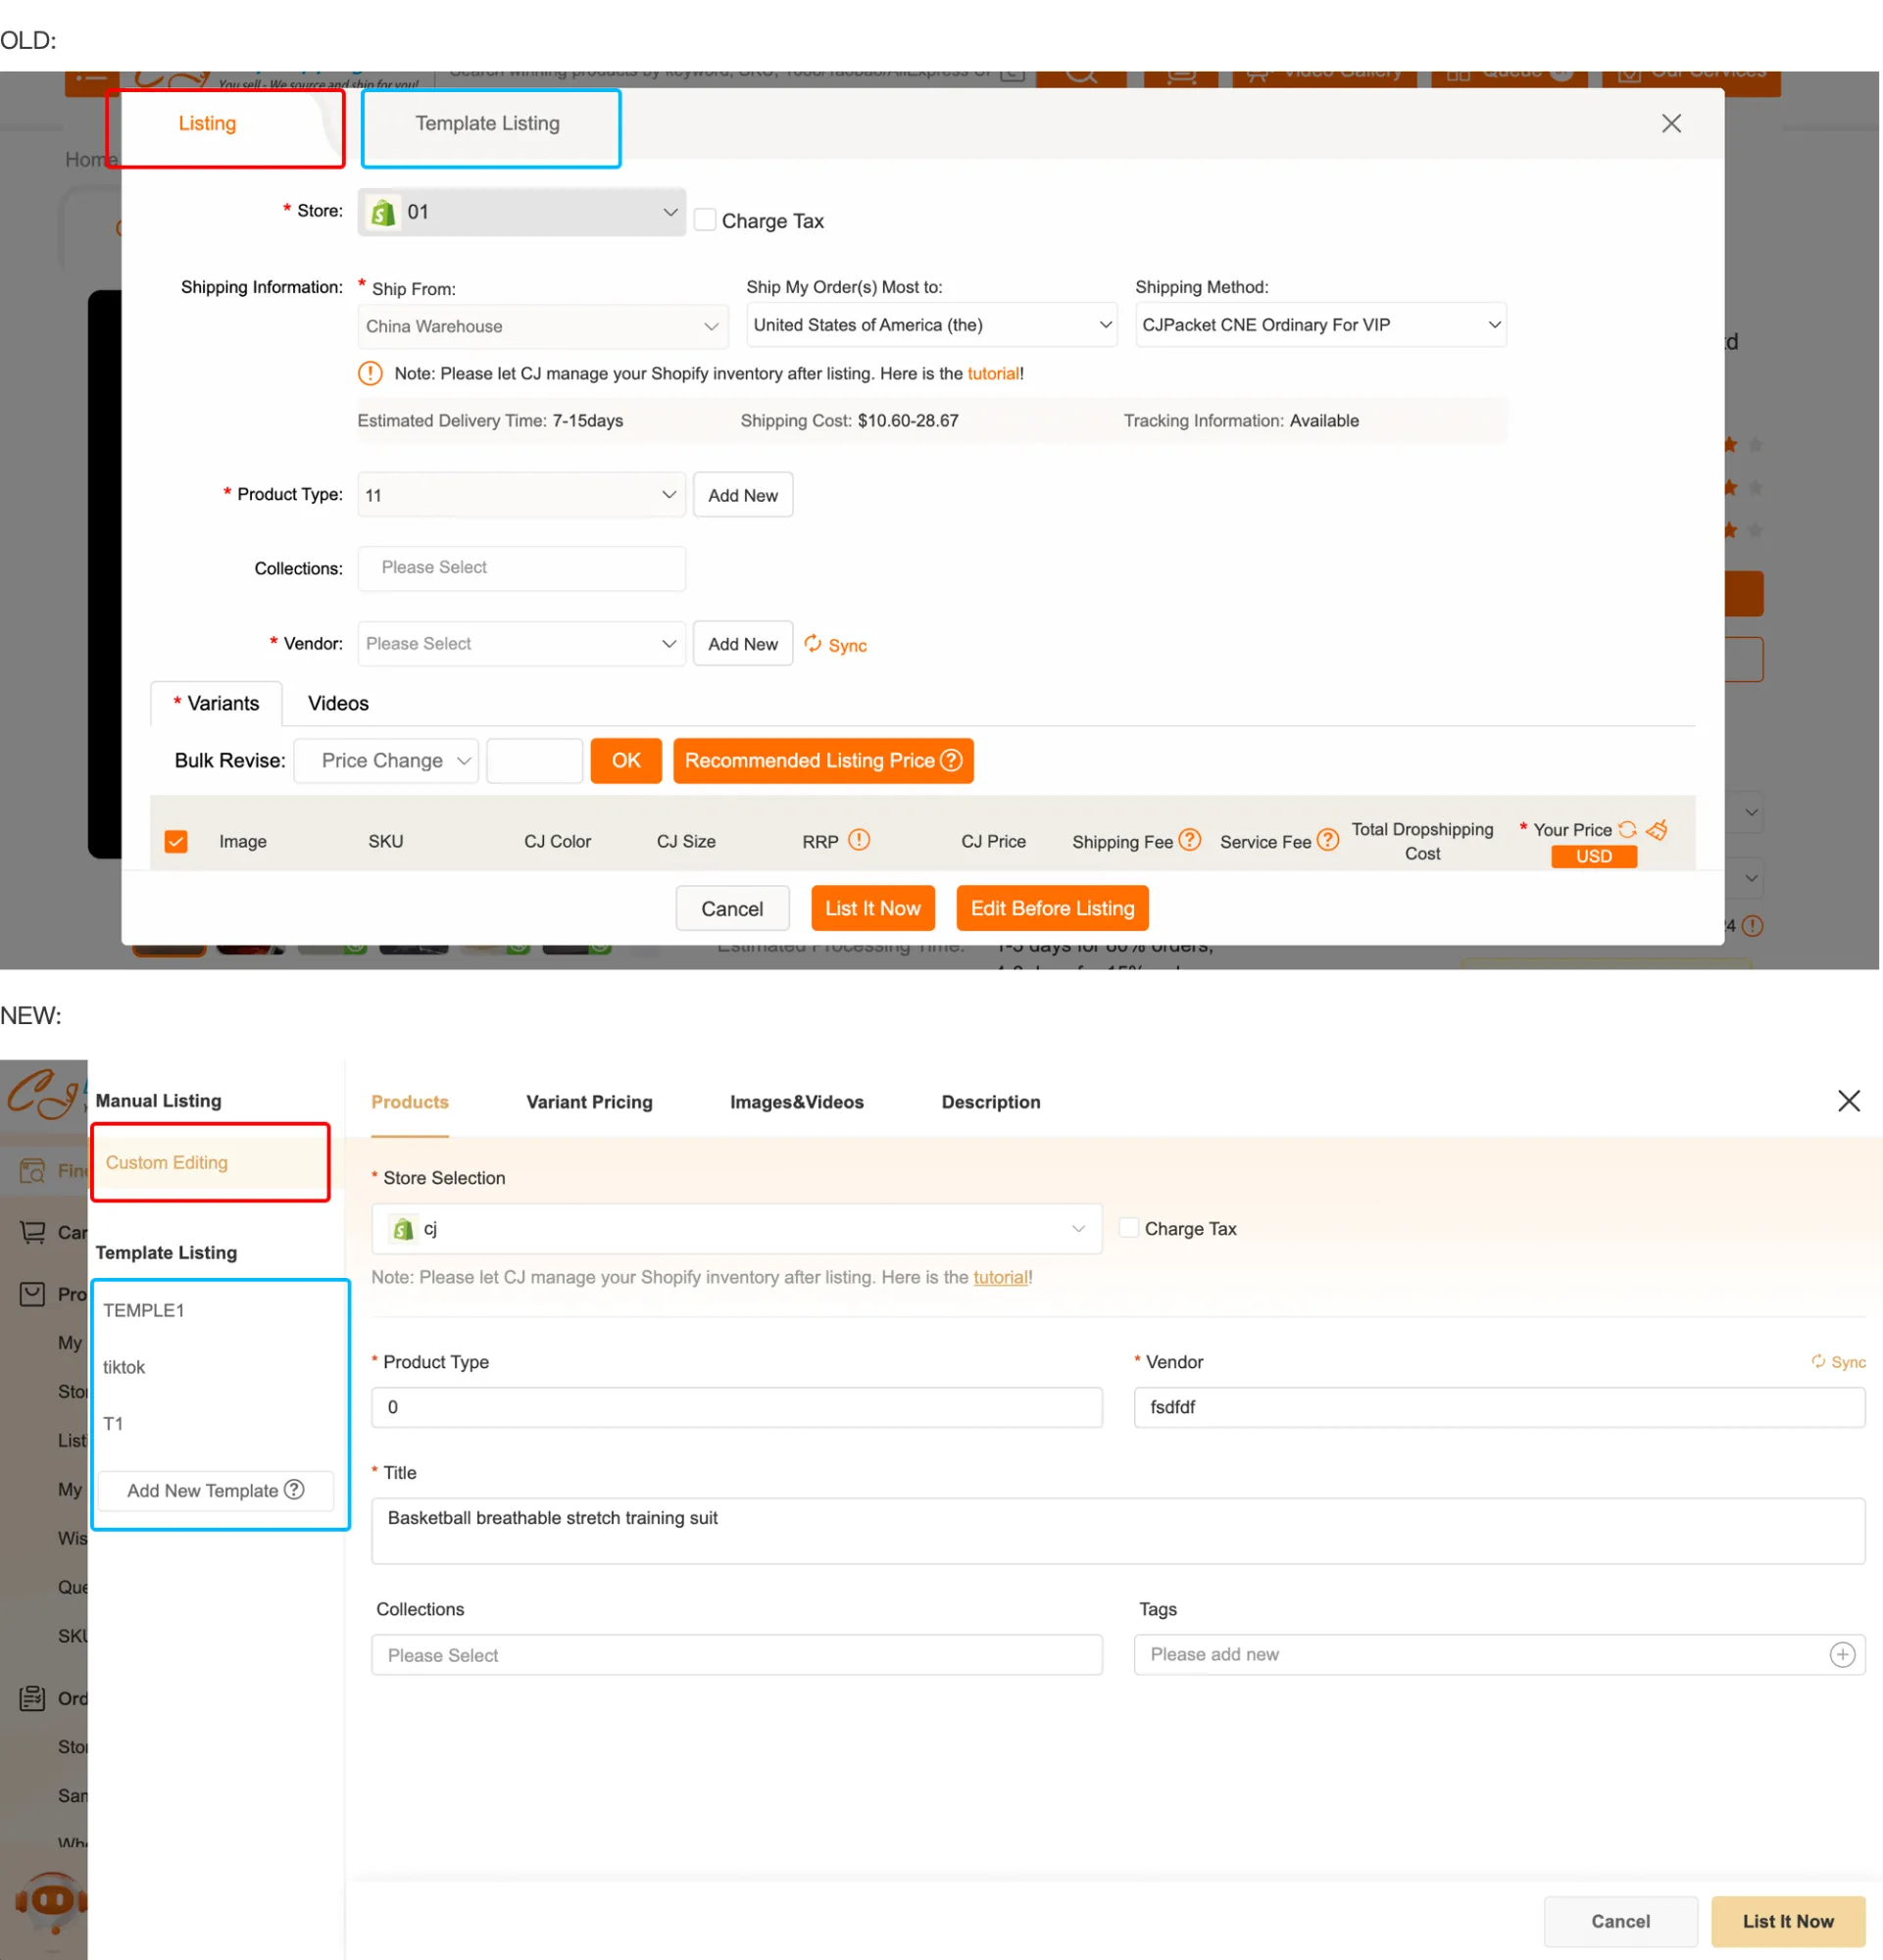Select the tiktok template in sidebar
Viewport: 1883px width, 1960px height.
tap(124, 1366)
